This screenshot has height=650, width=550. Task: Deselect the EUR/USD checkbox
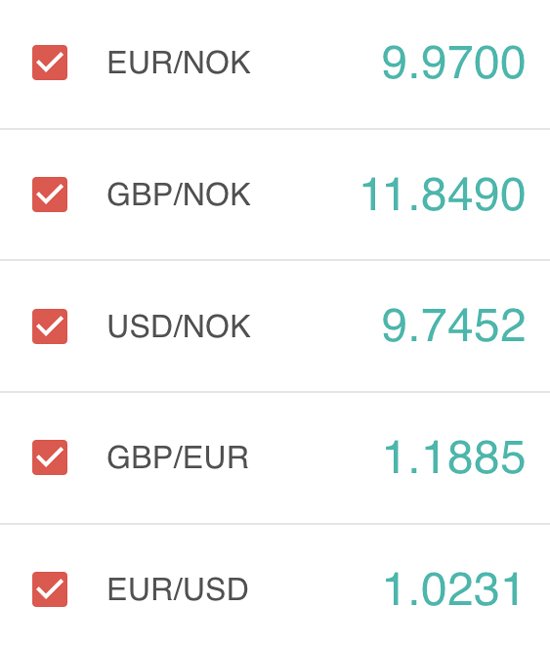pyautogui.click(x=50, y=589)
